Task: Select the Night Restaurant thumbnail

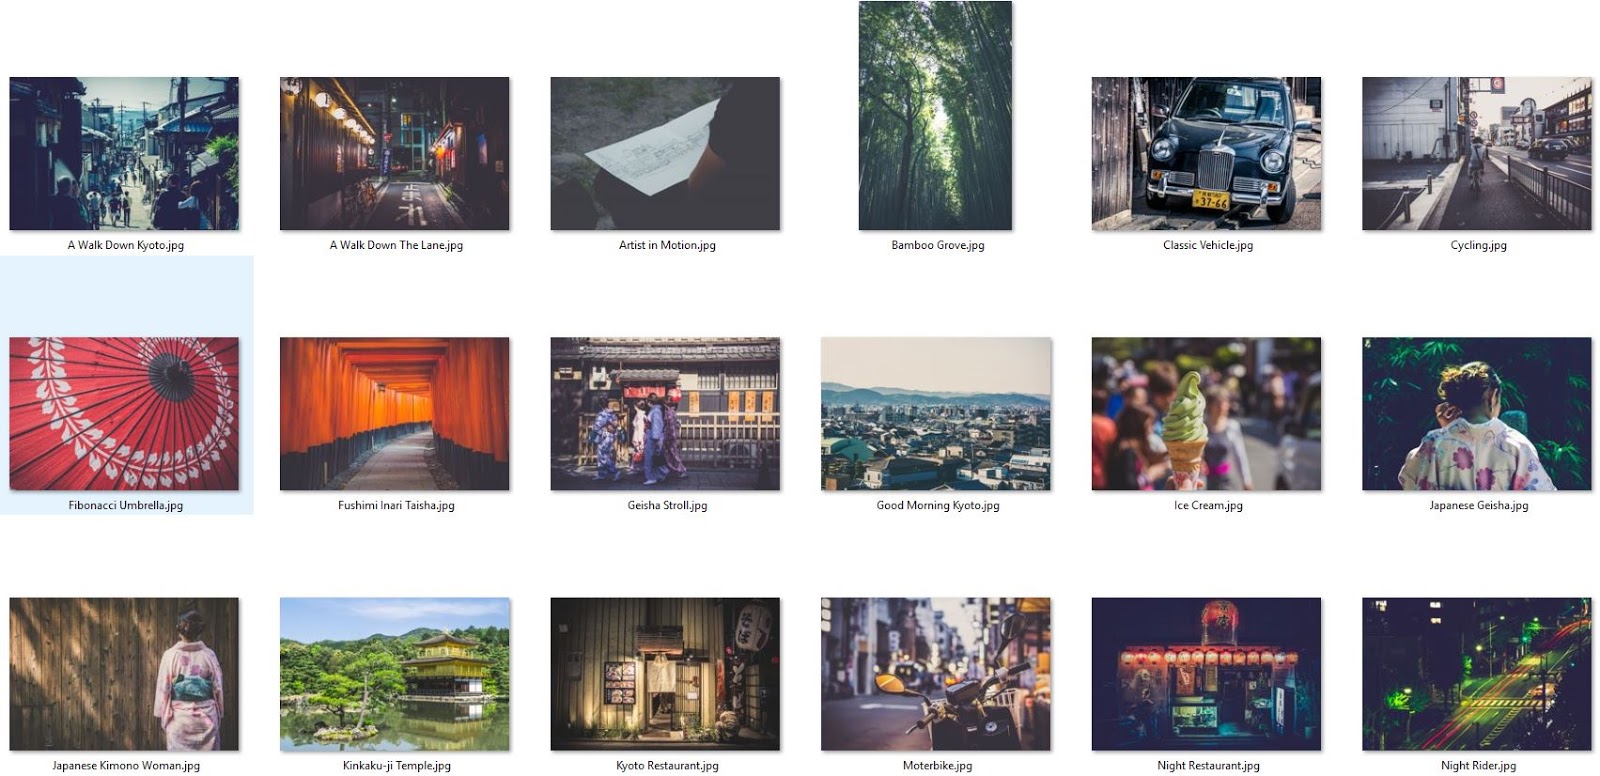Action: click(x=1206, y=674)
